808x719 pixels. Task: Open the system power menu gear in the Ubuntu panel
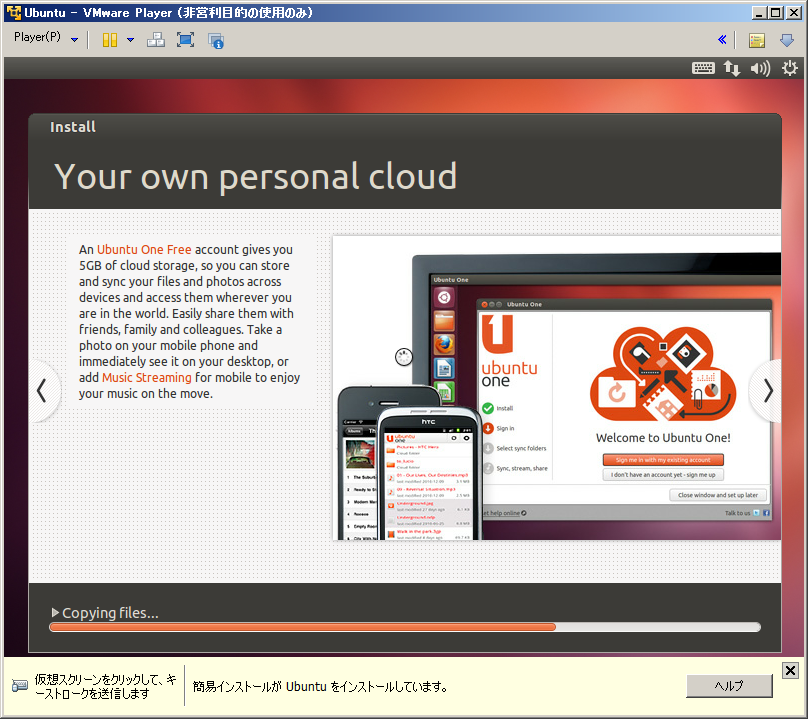coord(789,68)
